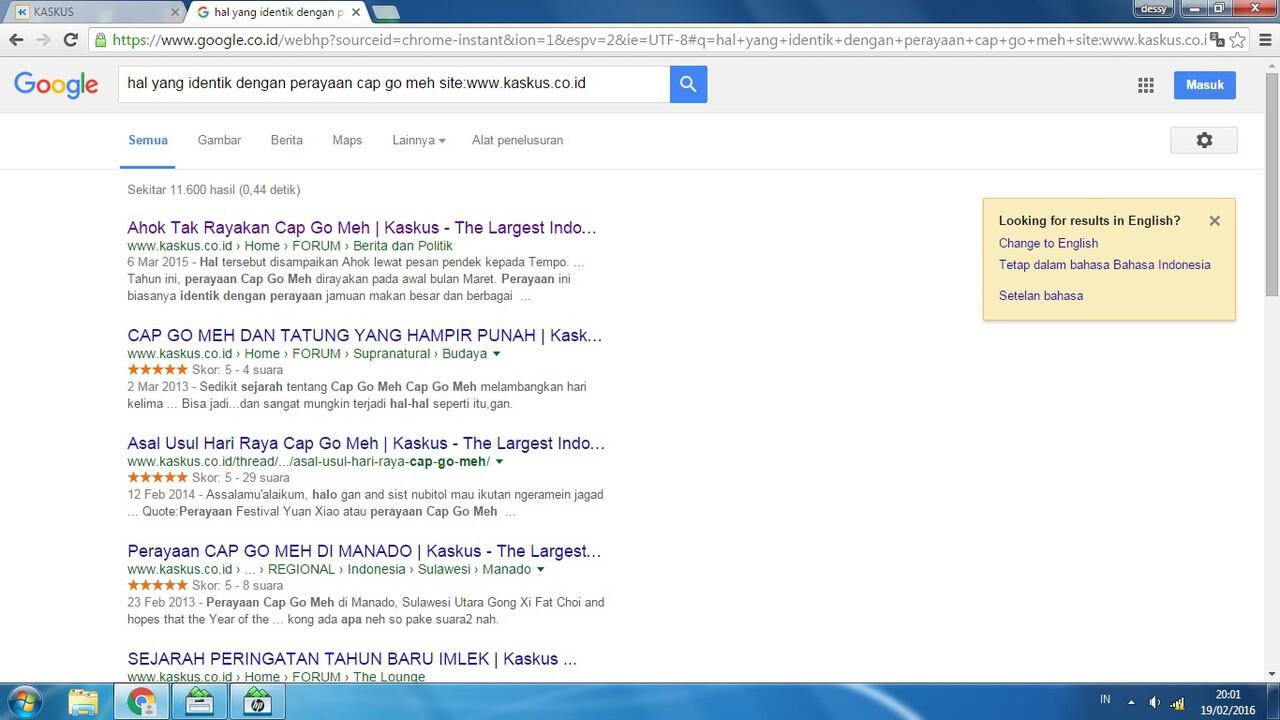Open Setelan bahasa language settings
This screenshot has width=1280, height=720.
tap(1041, 295)
